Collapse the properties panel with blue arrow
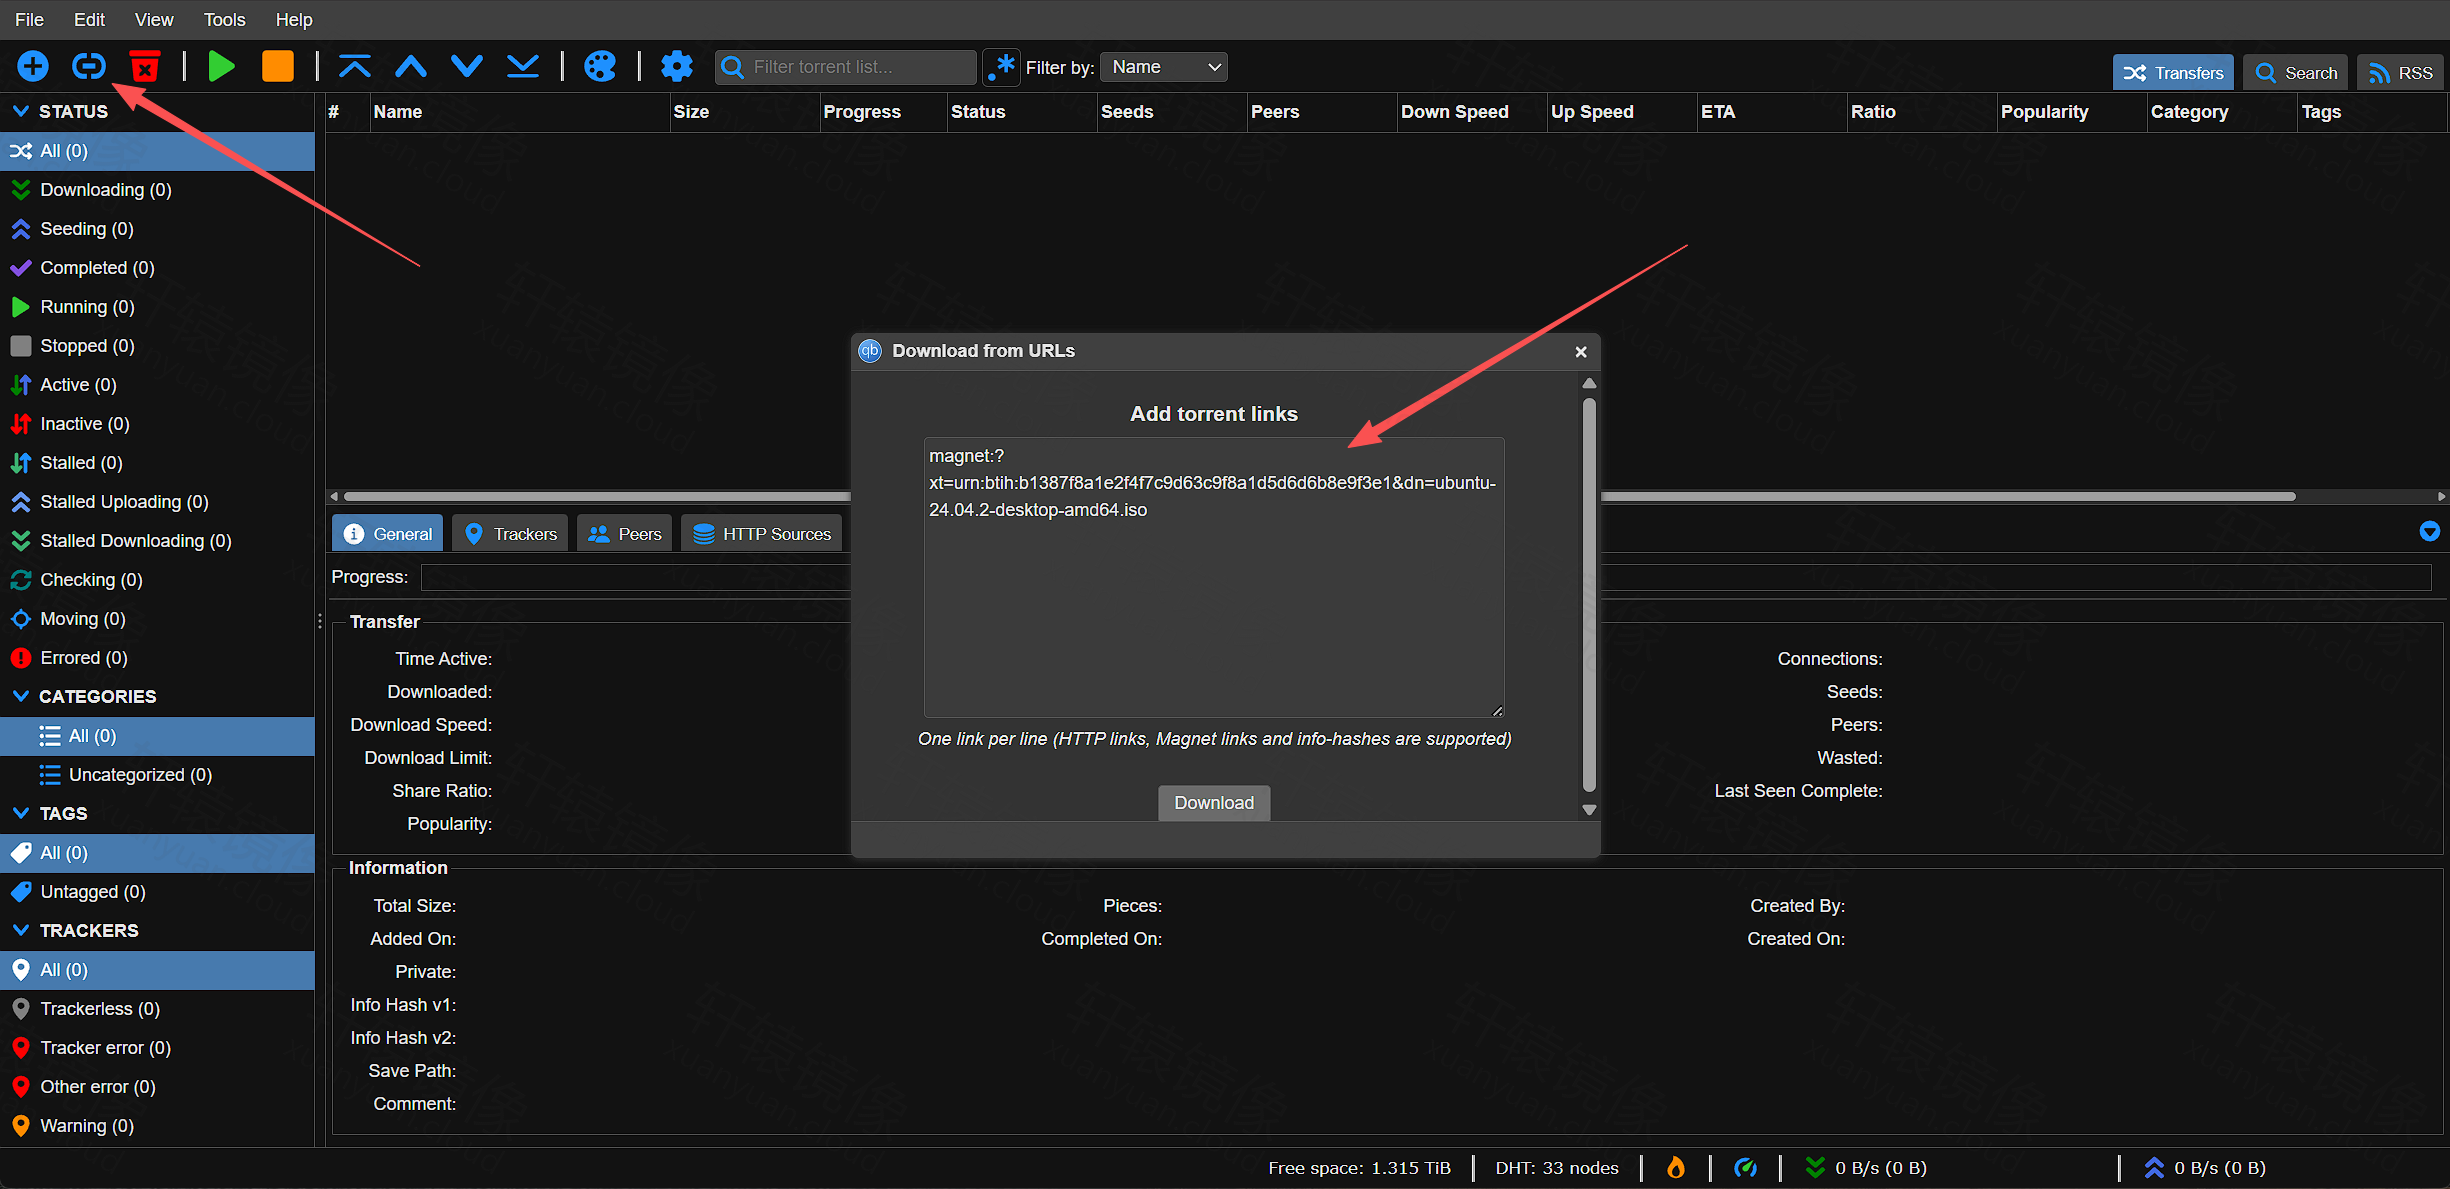2450x1189 pixels. pos(2430,531)
